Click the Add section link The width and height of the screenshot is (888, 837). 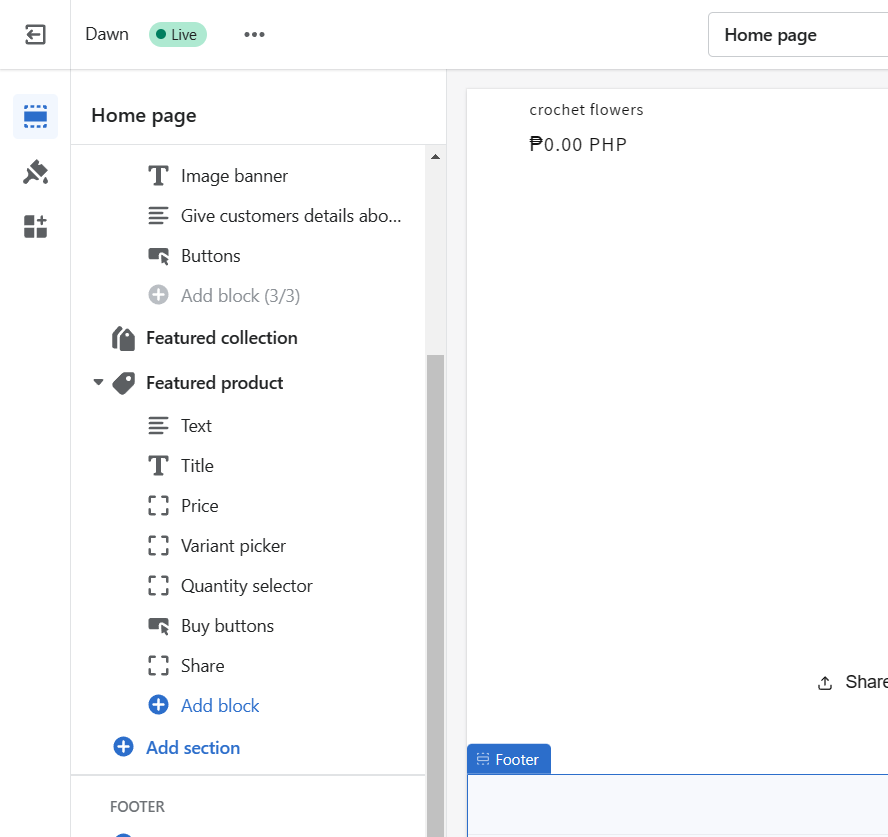tap(193, 748)
